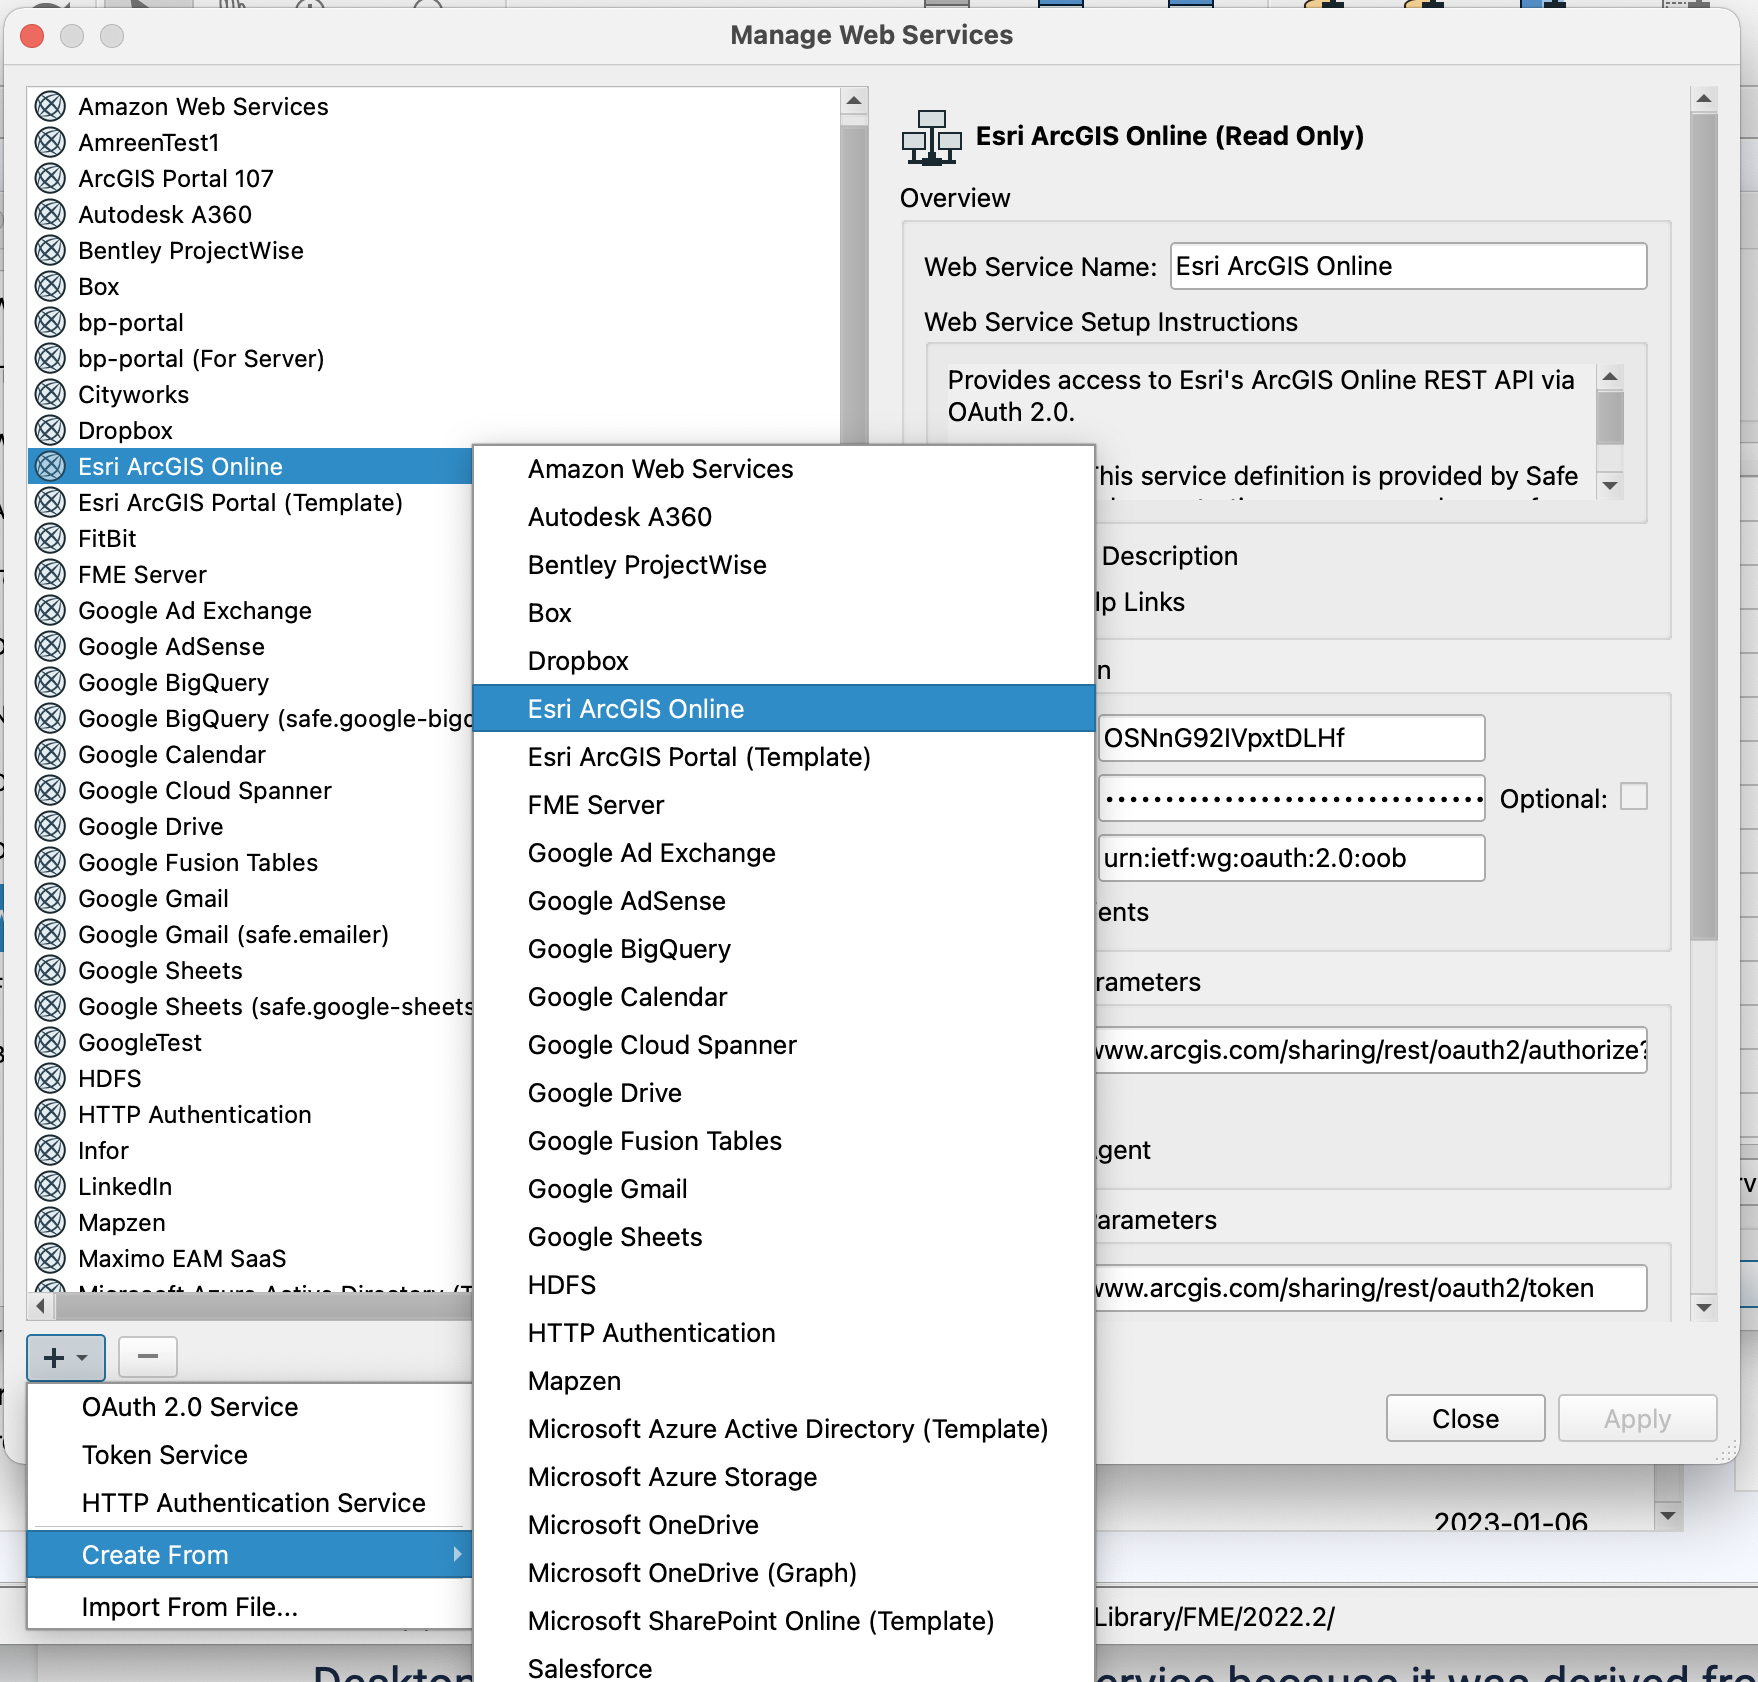Click the icon beside bp-portal (For Server)

click(x=50, y=358)
